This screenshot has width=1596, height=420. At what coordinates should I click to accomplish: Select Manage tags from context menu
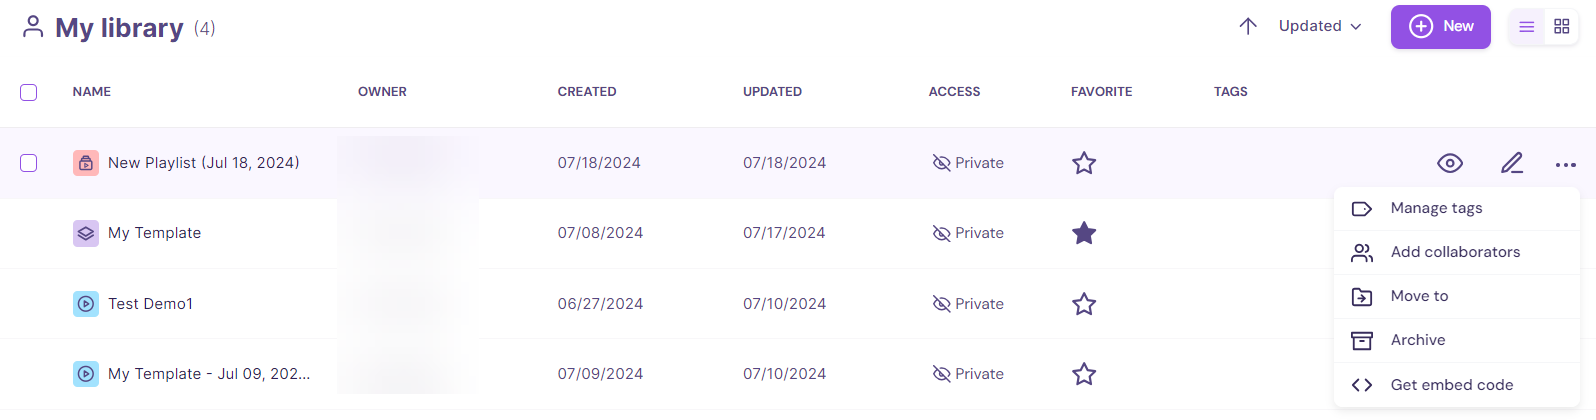[1436, 208]
